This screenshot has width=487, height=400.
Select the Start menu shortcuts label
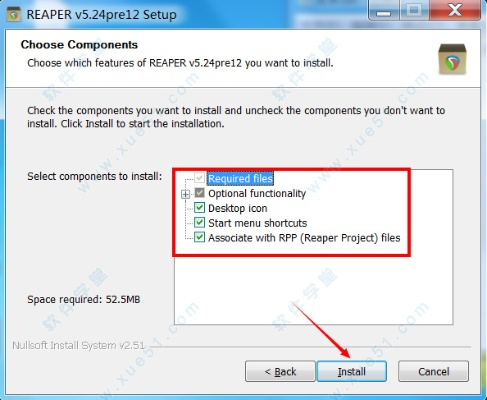click(258, 223)
